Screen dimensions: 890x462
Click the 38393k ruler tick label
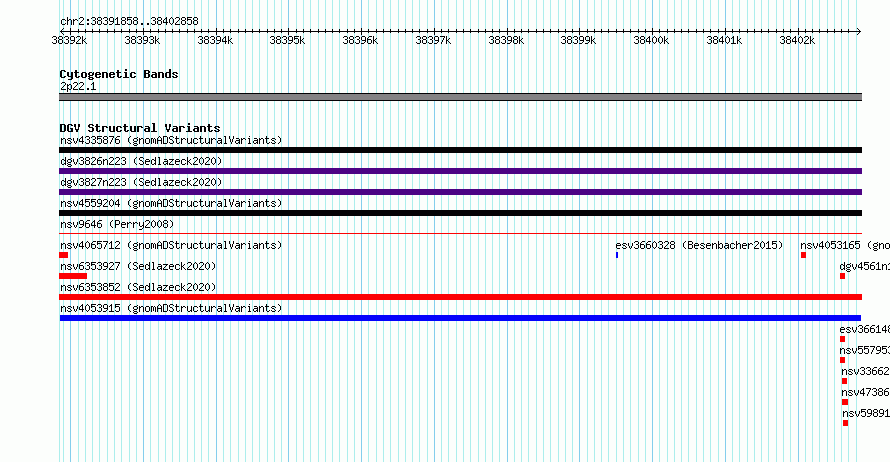coord(142,40)
